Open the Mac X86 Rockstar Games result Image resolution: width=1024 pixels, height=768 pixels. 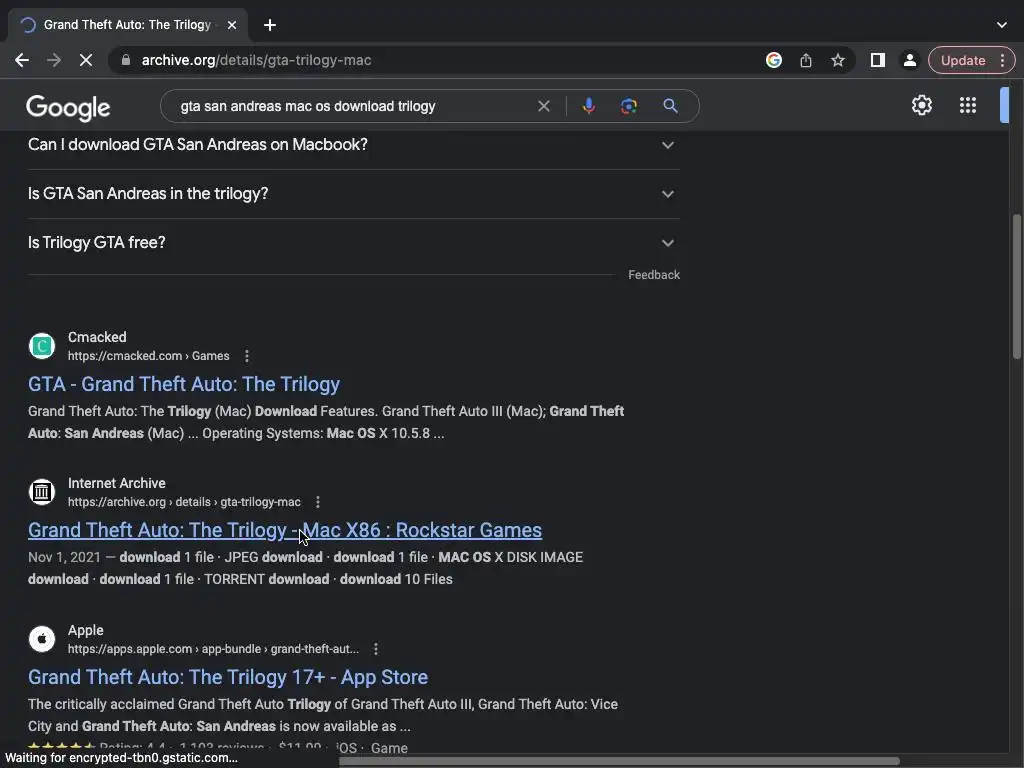point(285,530)
